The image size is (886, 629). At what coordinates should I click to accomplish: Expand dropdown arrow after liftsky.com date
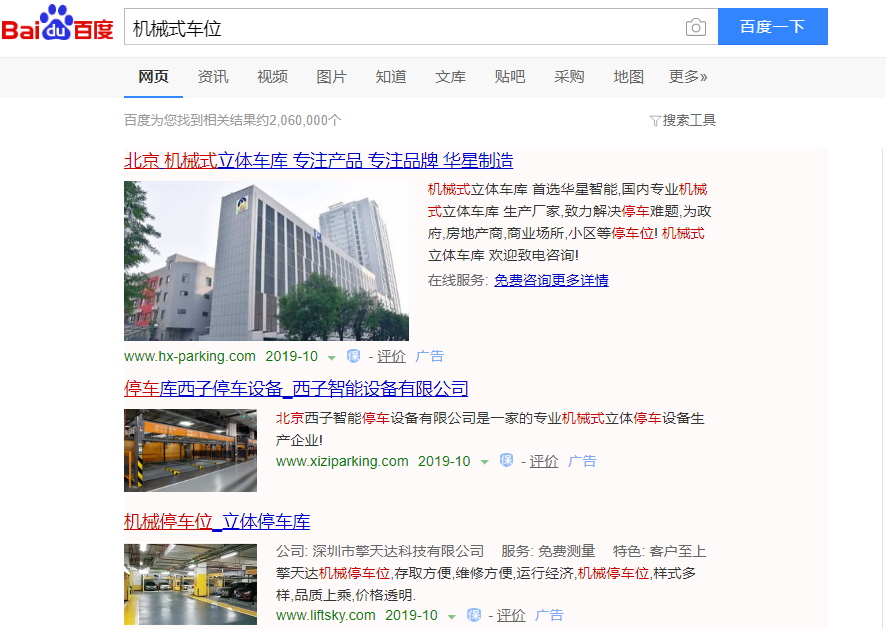click(451, 617)
